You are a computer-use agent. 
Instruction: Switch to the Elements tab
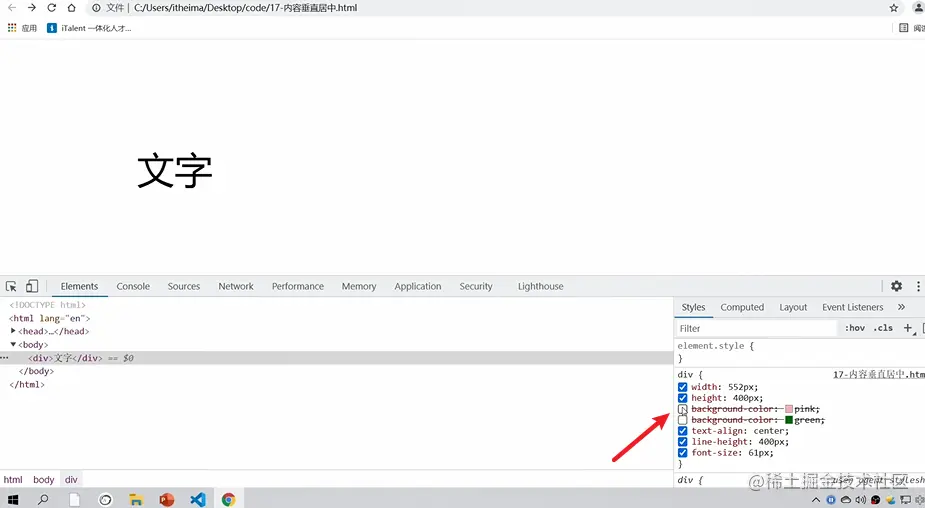pyautogui.click(x=79, y=286)
